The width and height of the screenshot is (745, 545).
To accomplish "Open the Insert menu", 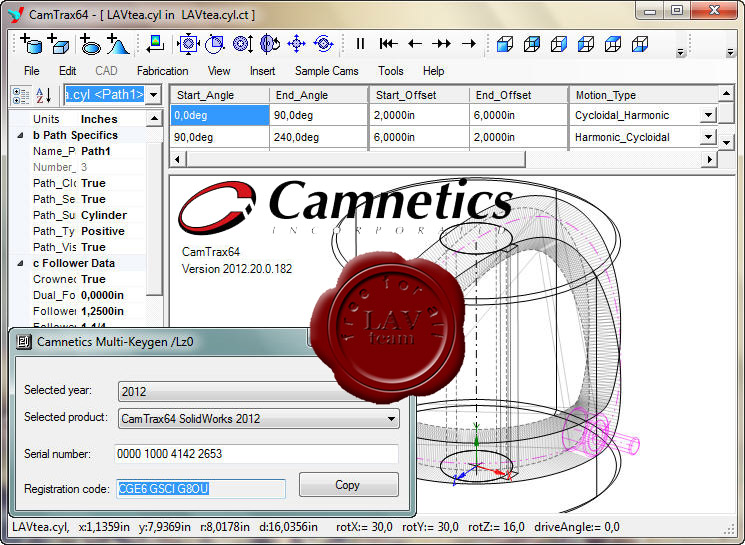I will click(263, 71).
